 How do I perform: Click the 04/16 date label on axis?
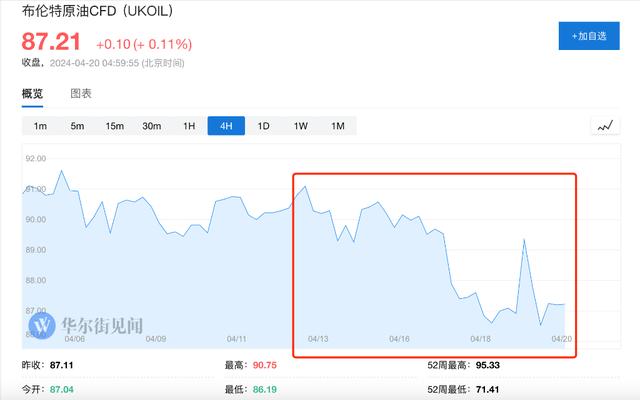tap(399, 339)
